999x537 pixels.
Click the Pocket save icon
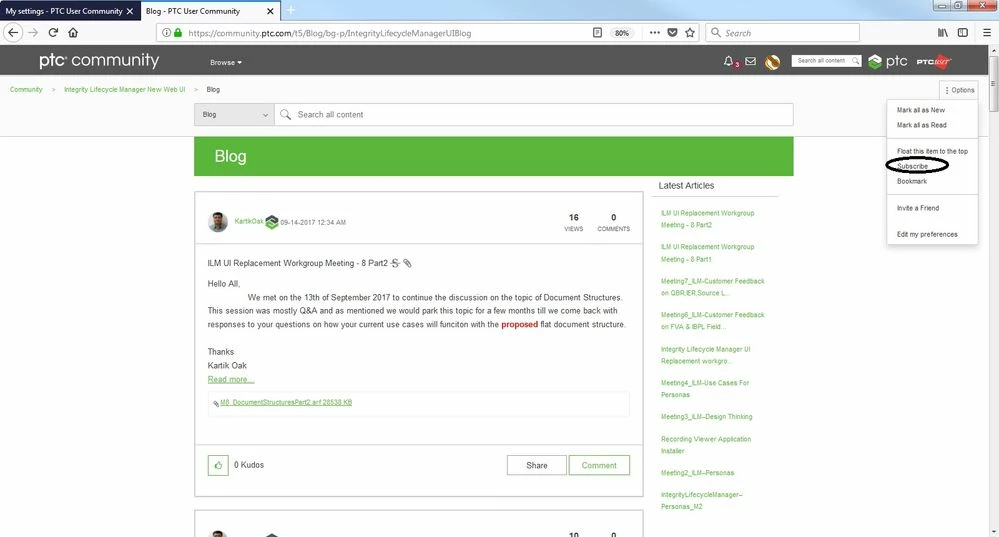(672, 32)
